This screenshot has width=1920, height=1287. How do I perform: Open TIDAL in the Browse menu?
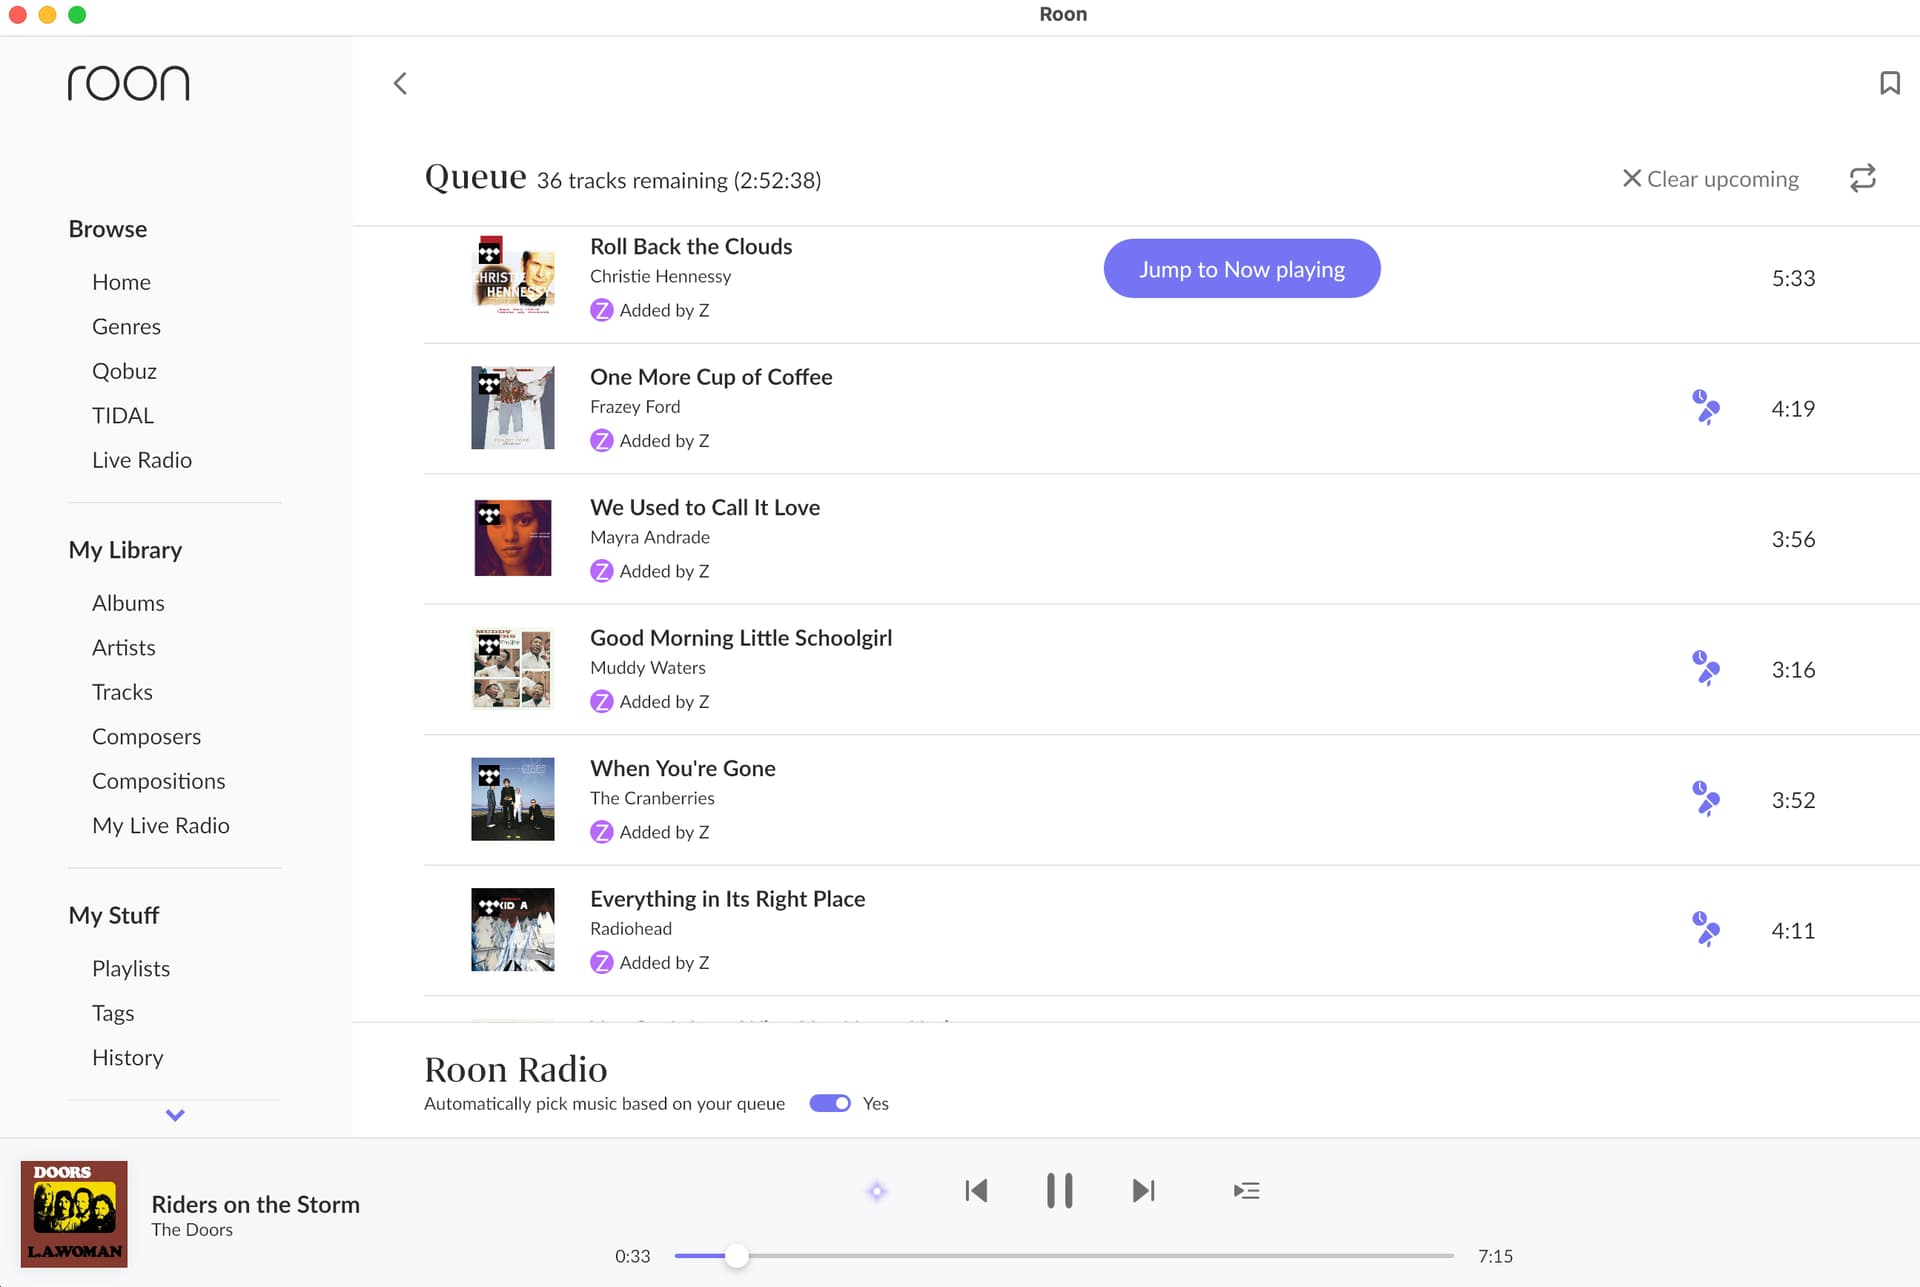pyautogui.click(x=123, y=415)
